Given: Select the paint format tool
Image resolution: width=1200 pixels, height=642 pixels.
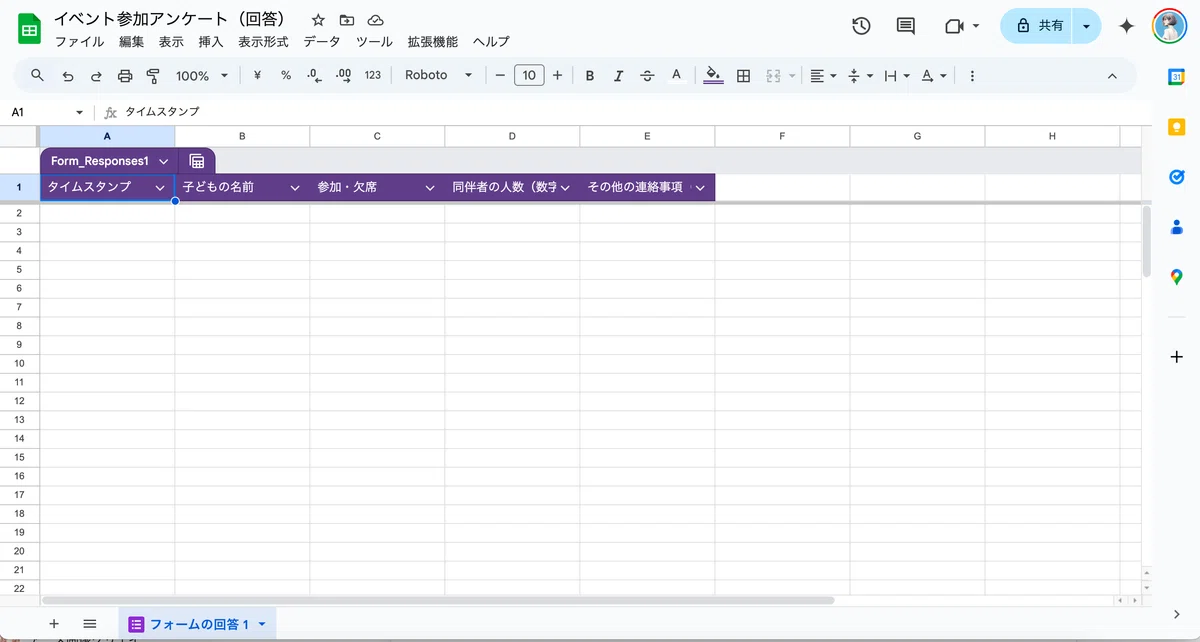Looking at the screenshot, I should [153, 75].
